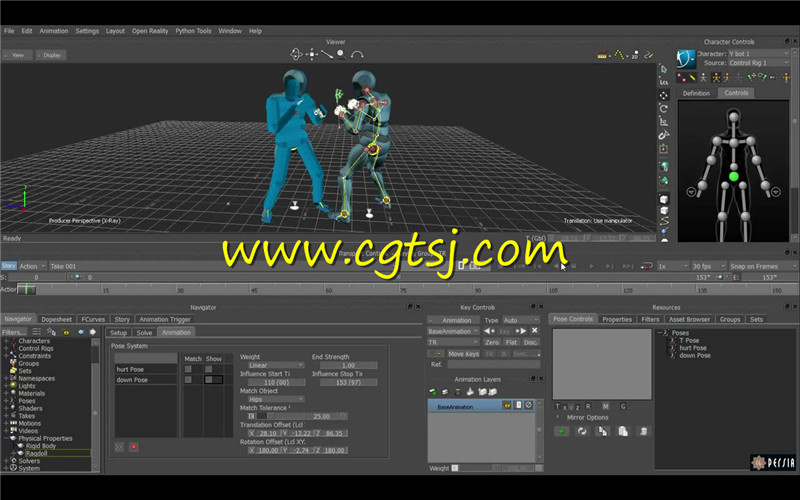Viewport: 800px width, 500px height.
Task: Open the Animation menu in the menu bar
Action: tap(54, 31)
